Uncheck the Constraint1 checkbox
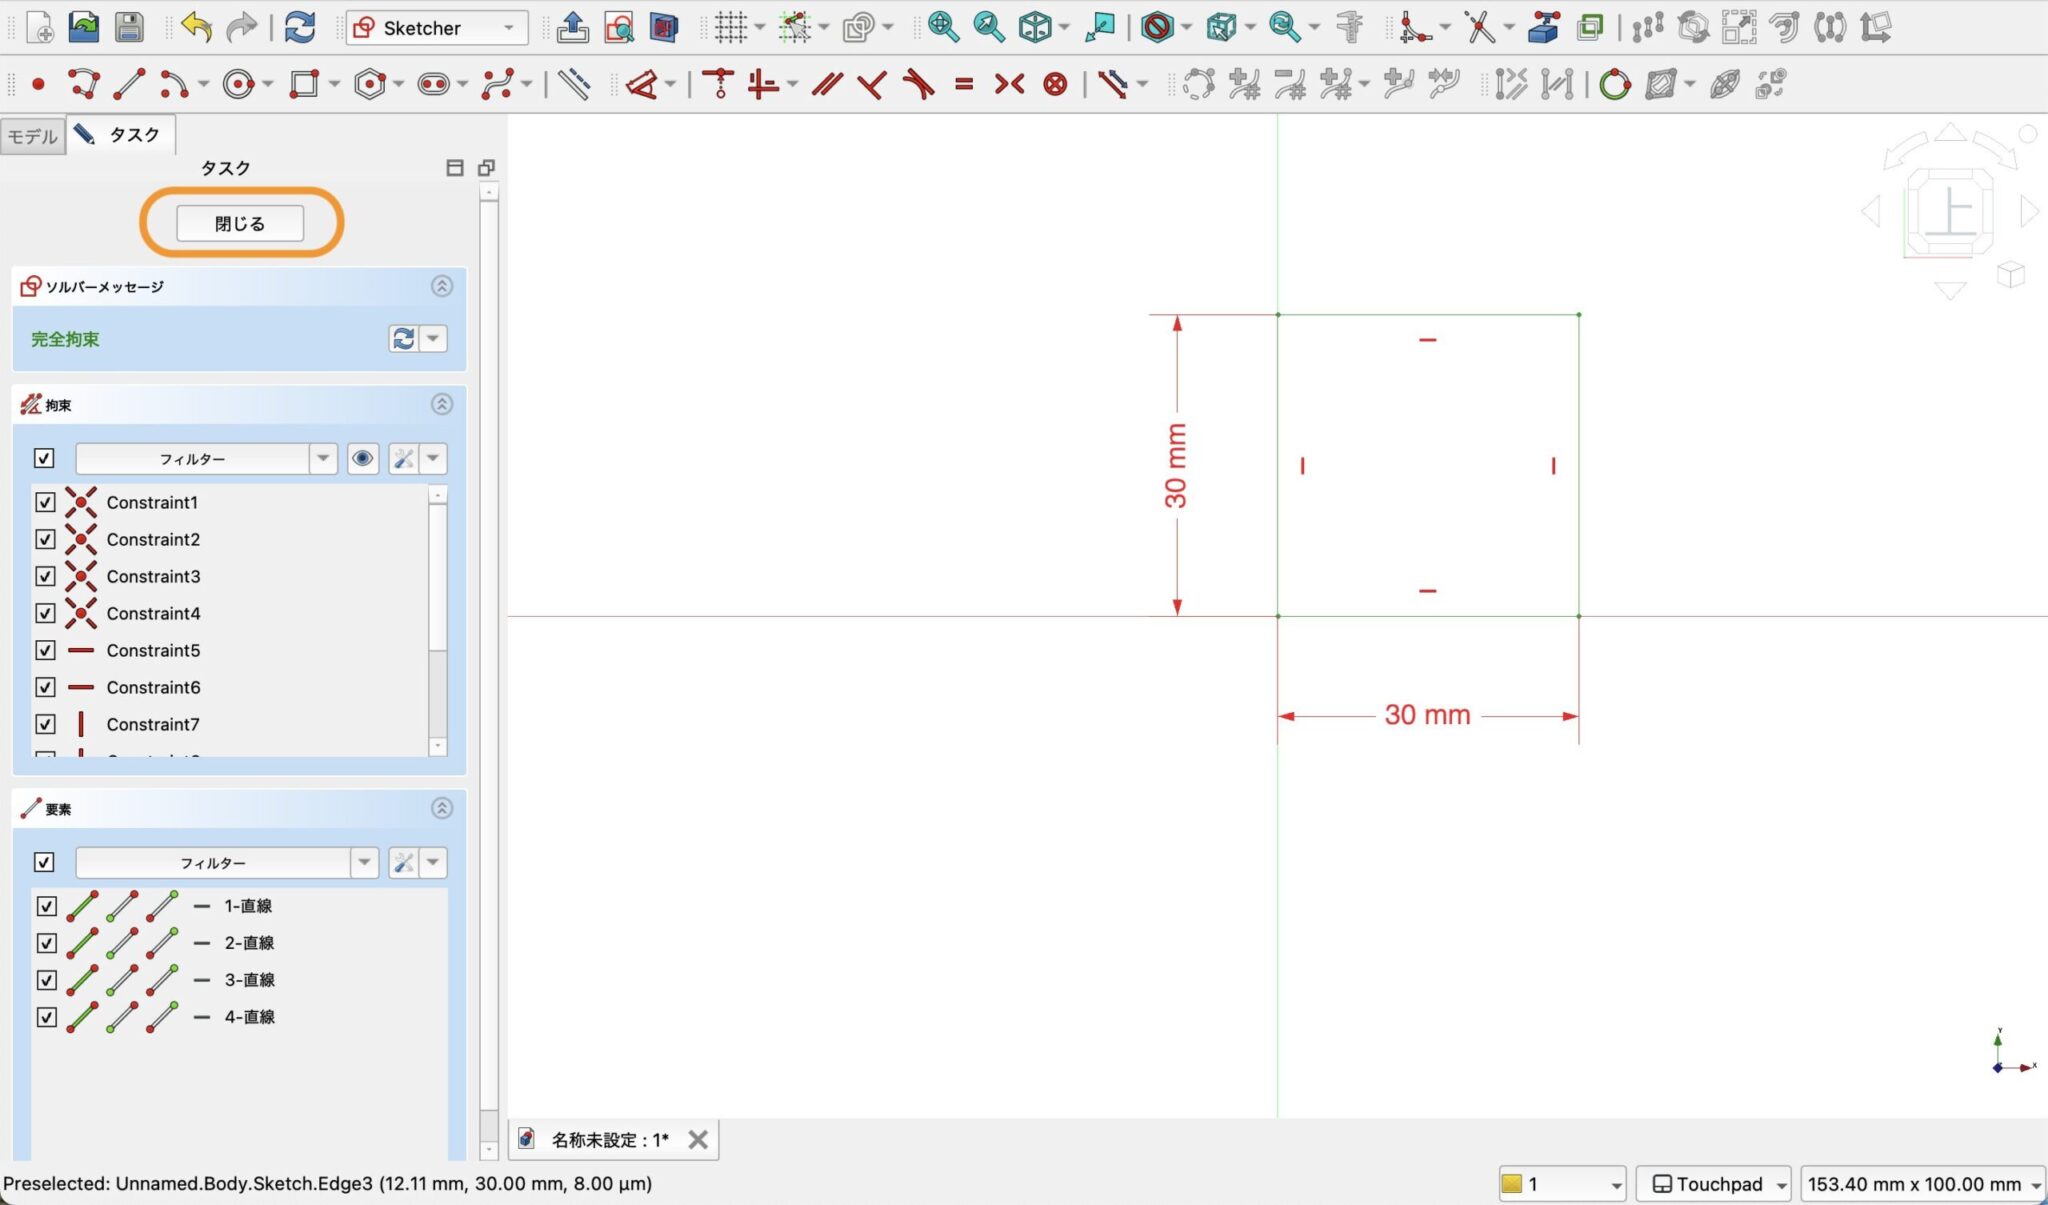2048x1205 pixels. (45, 502)
